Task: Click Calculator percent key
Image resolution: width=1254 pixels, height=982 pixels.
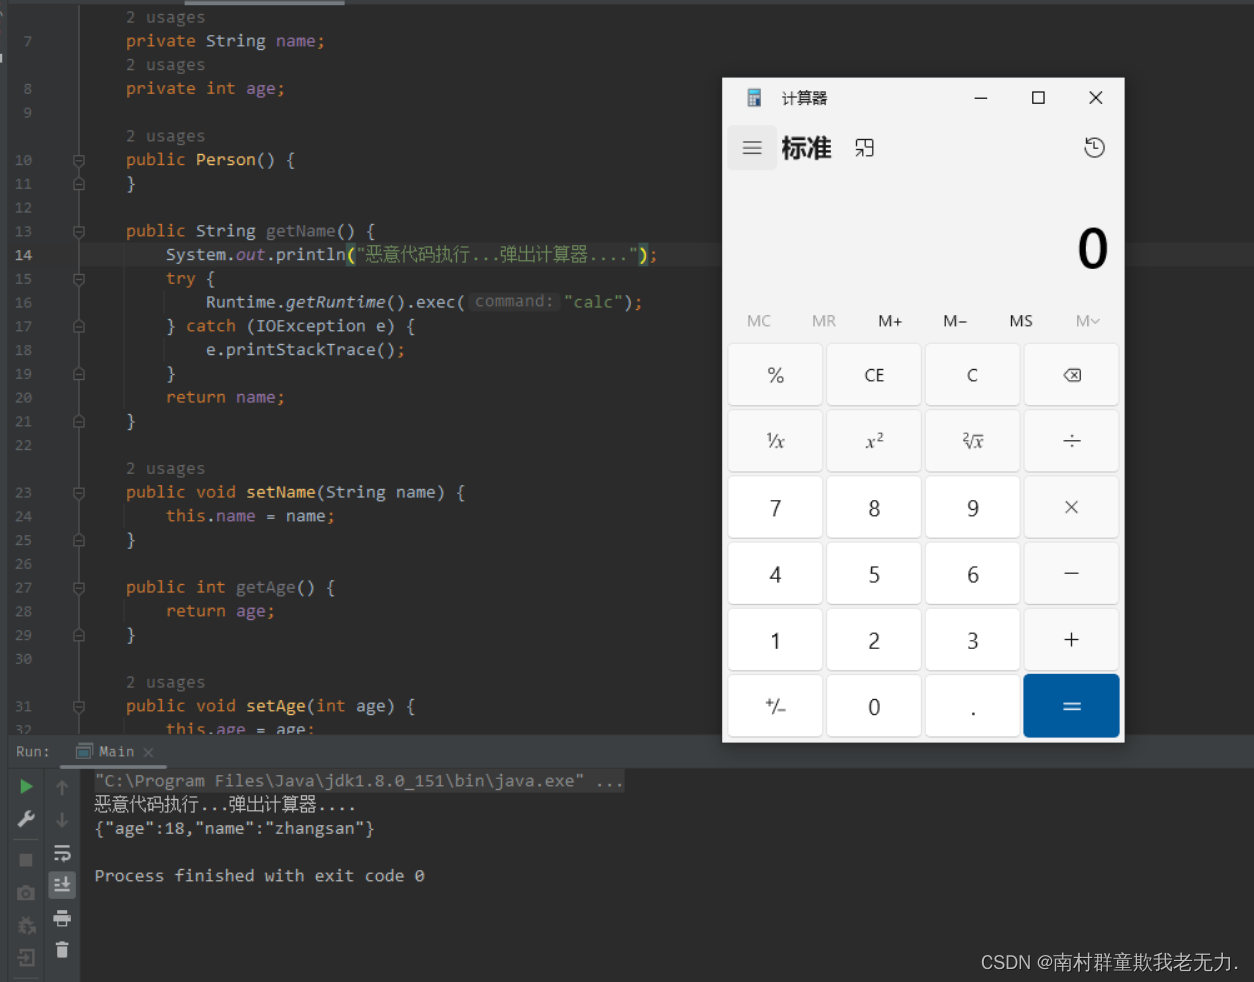Action: tap(775, 375)
